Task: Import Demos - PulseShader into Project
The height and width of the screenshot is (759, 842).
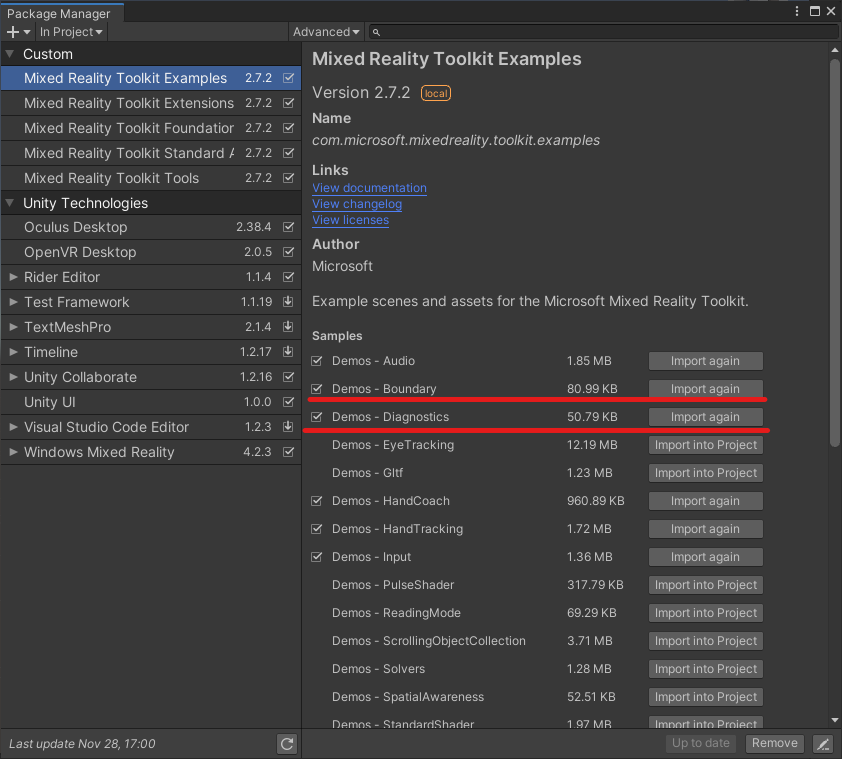Action: (706, 585)
